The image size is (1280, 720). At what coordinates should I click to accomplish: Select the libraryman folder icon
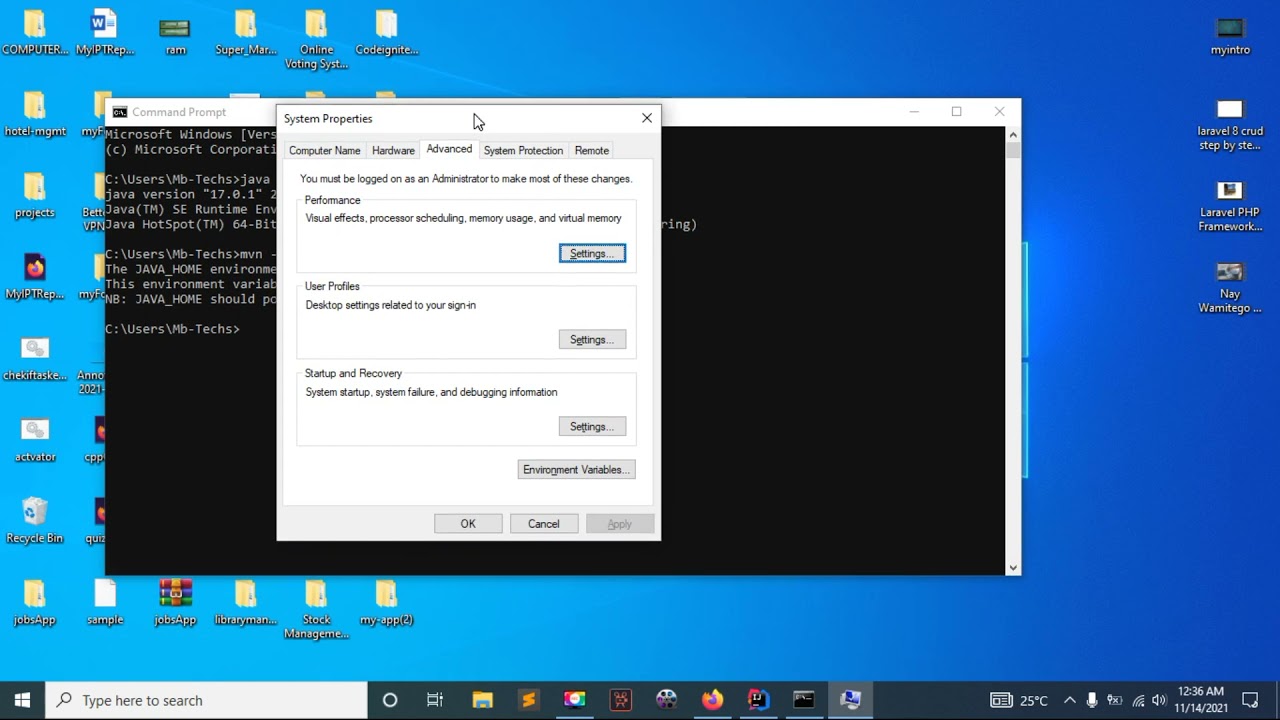(x=246, y=603)
